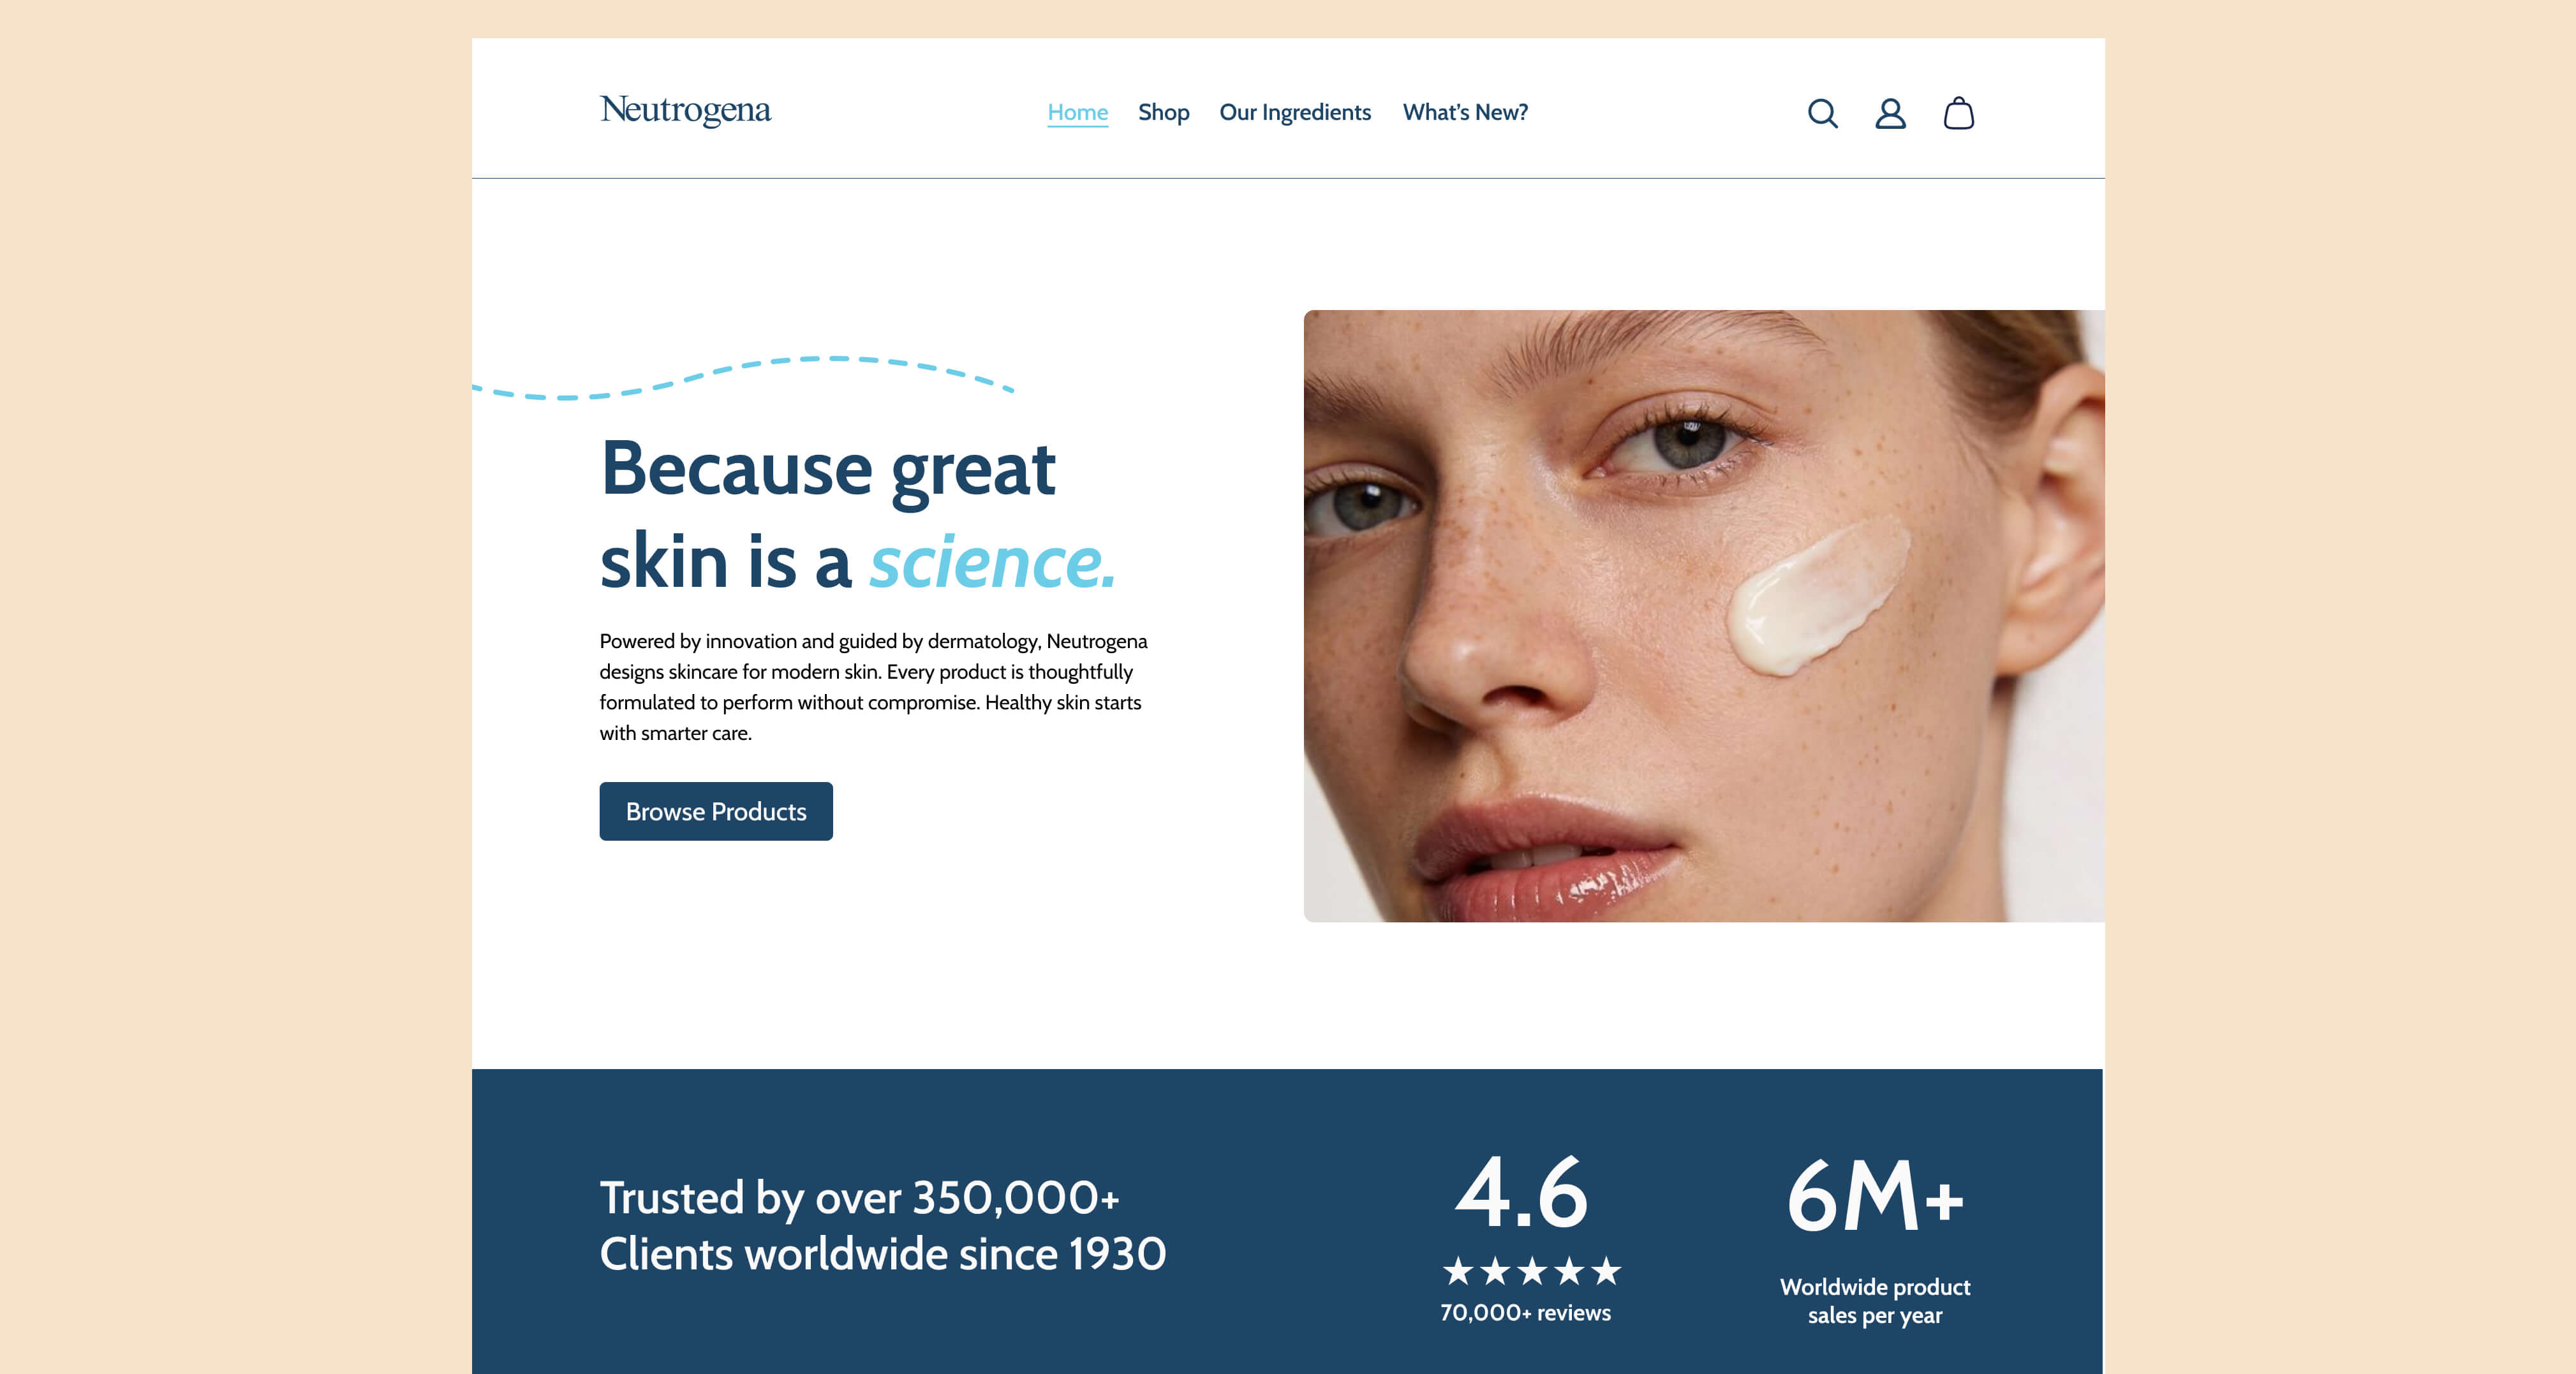Click the 4.6 rating number
This screenshot has width=2576, height=1374.
[1521, 1193]
